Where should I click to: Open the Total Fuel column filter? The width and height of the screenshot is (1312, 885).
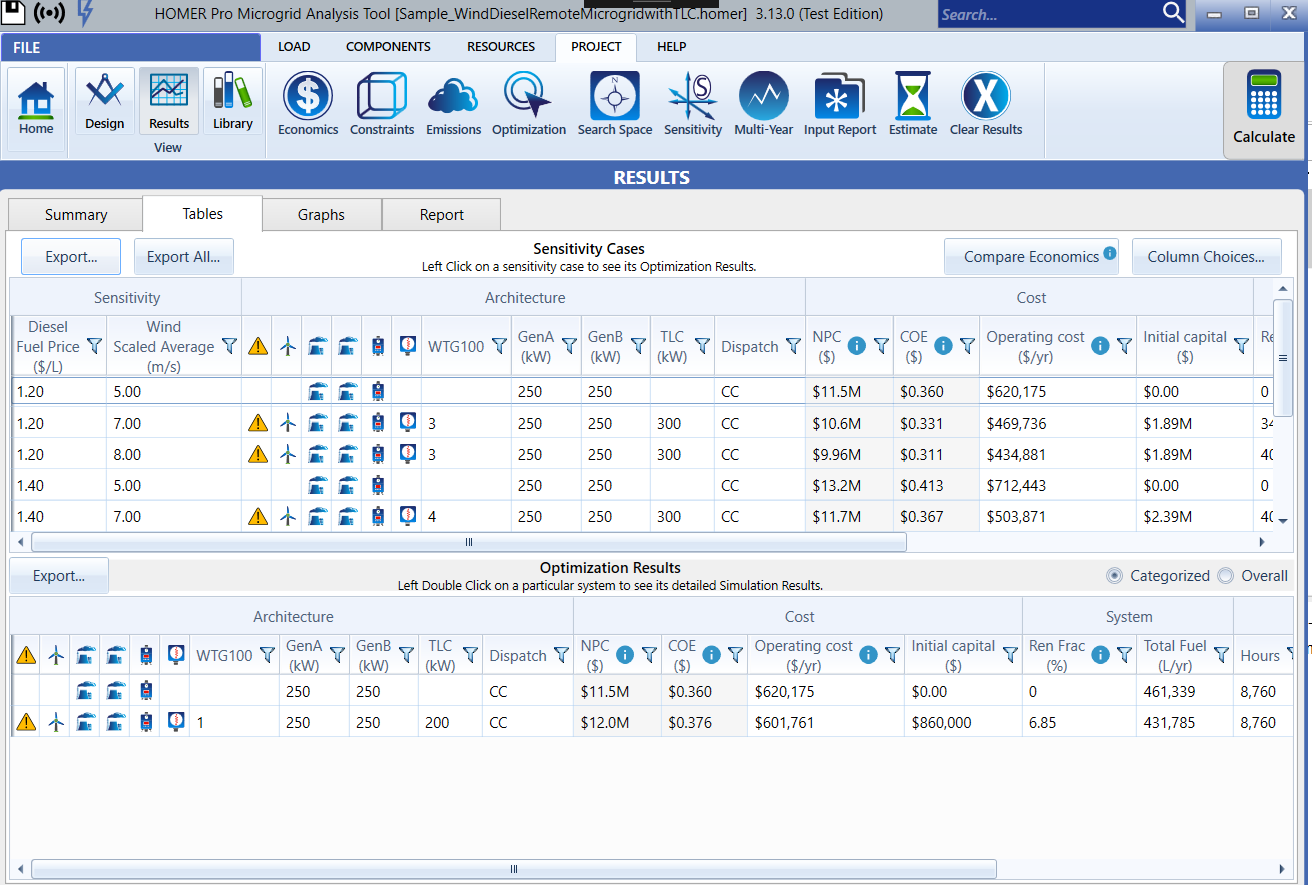click(x=1221, y=655)
